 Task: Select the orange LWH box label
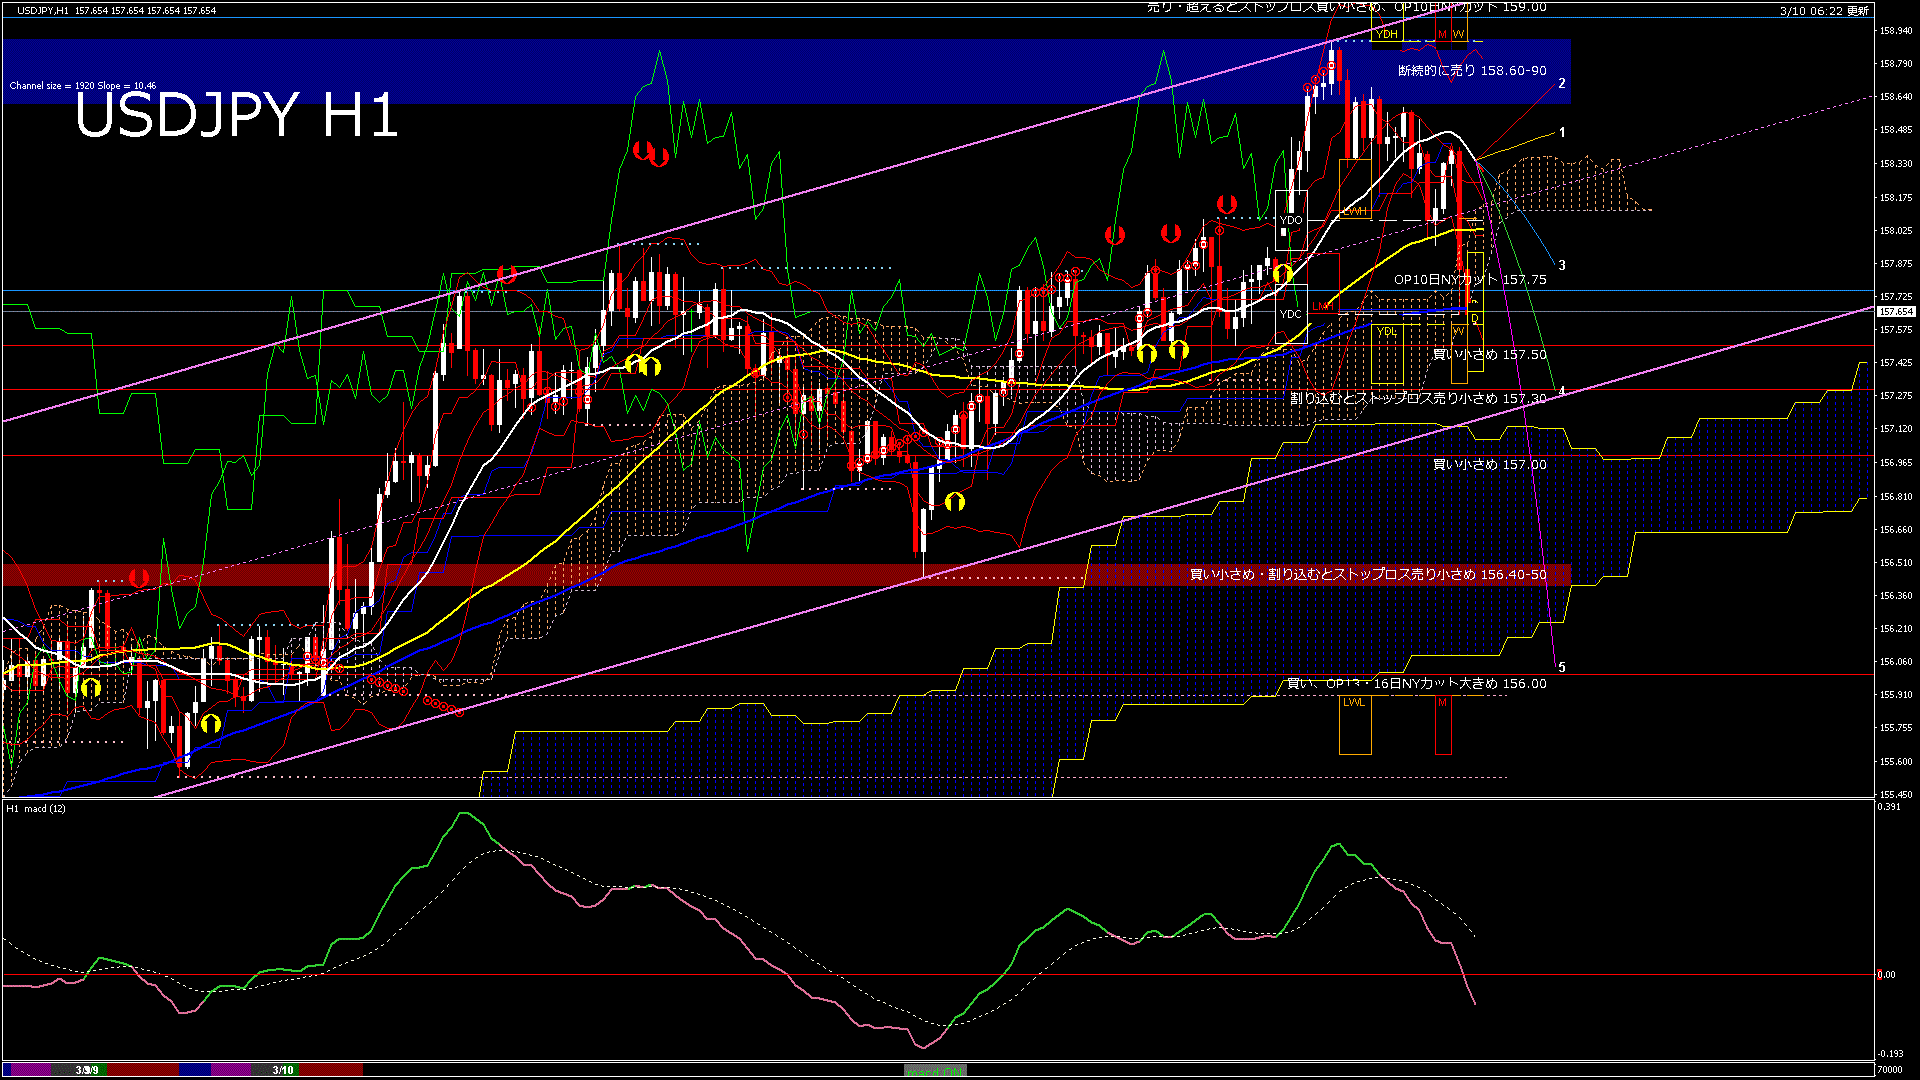pyautogui.click(x=1354, y=211)
